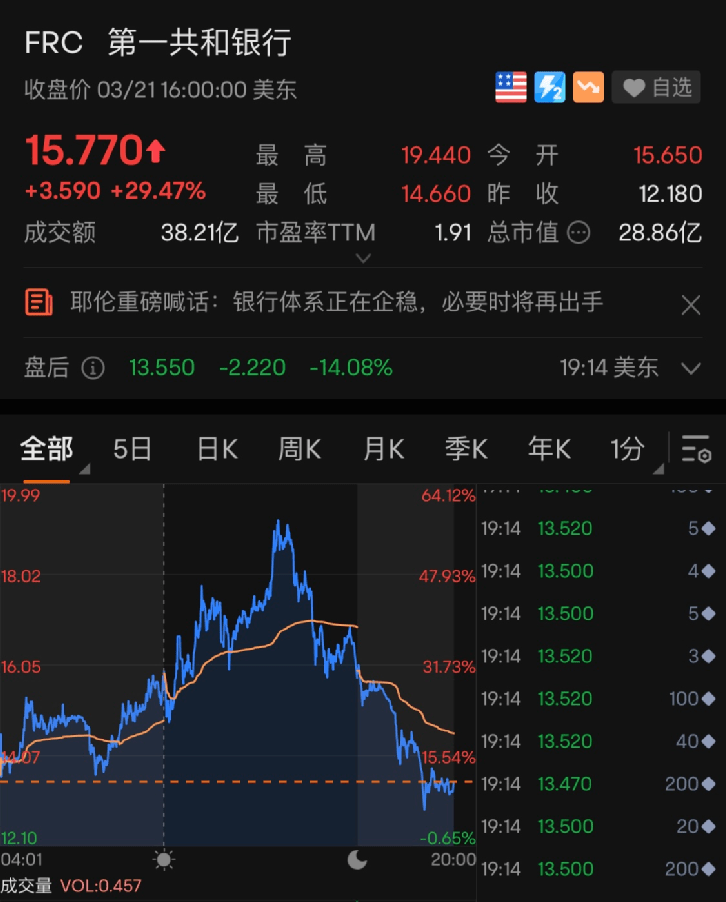The height and width of the screenshot is (902, 726).
Task: Click the after-hours info circle icon
Action: [x=93, y=368]
